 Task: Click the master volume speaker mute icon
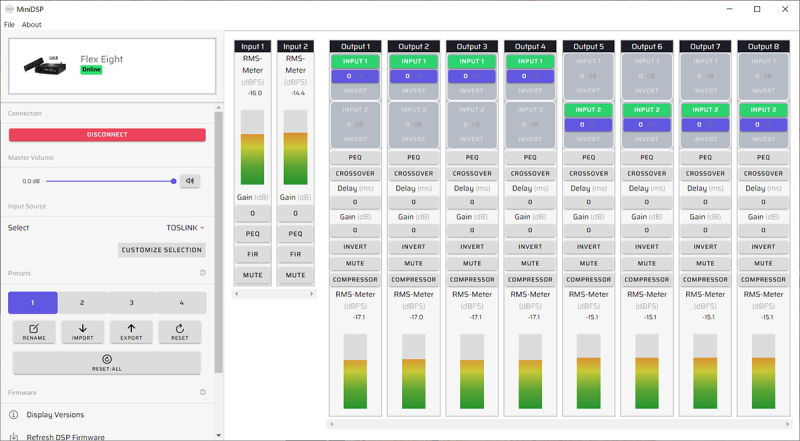[x=189, y=181]
